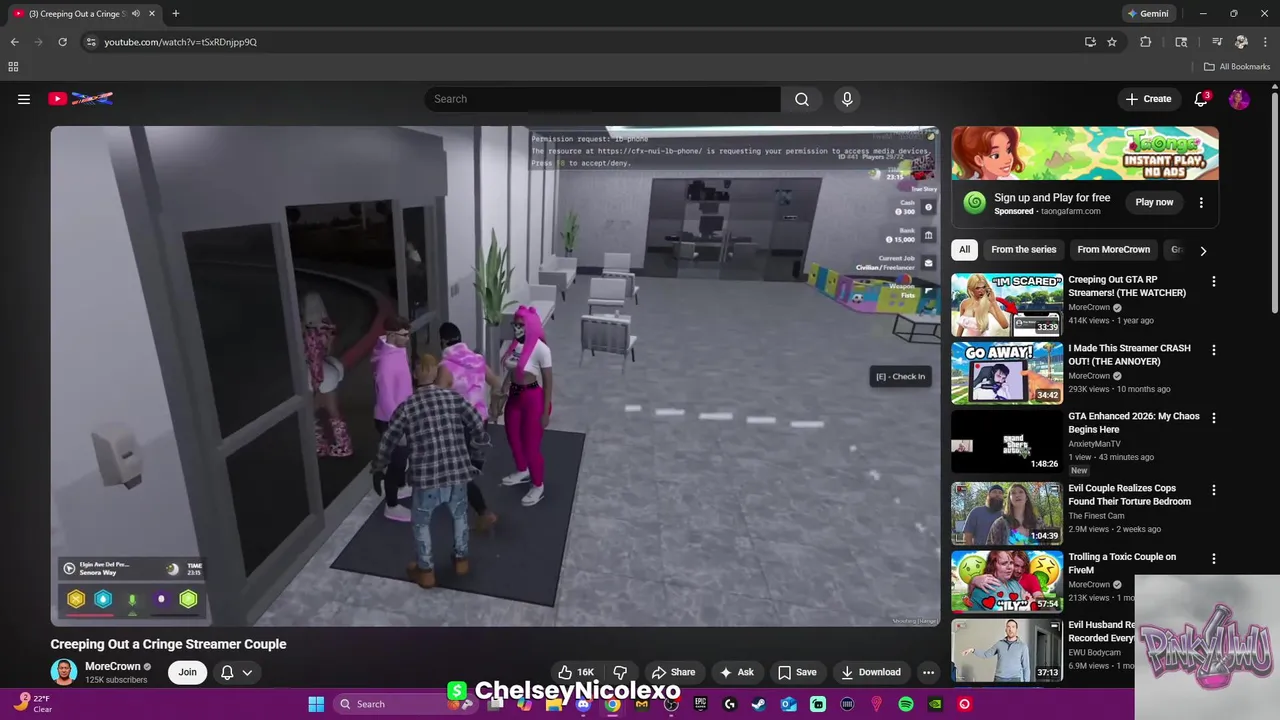Open Discord from the taskbar
Screen dimensions: 1280x720
[x=583, y=704]
